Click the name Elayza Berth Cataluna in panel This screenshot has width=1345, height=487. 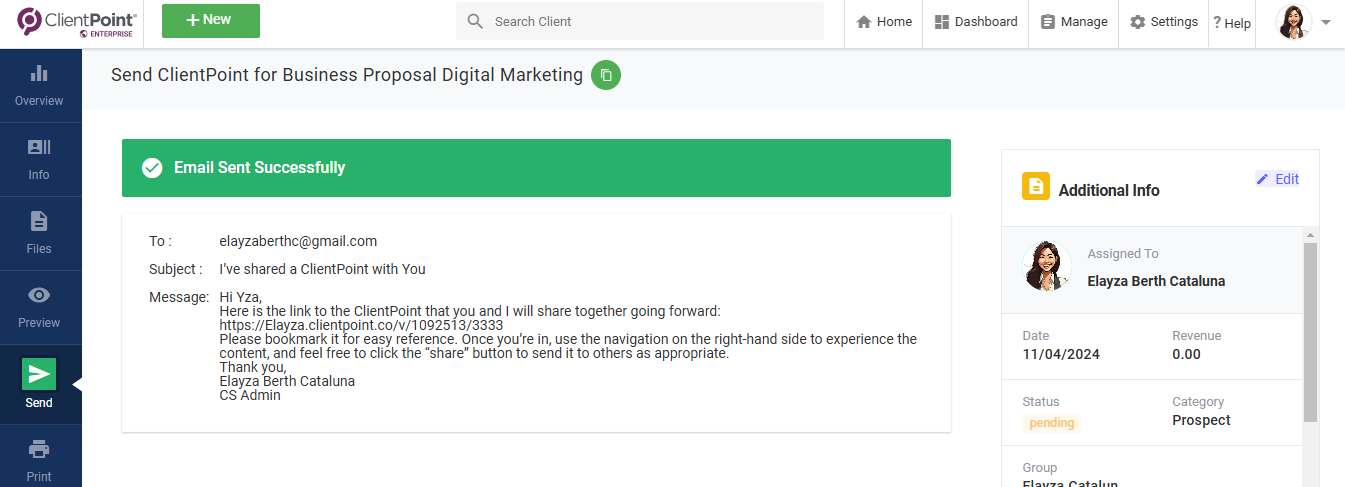[1156, 281]
